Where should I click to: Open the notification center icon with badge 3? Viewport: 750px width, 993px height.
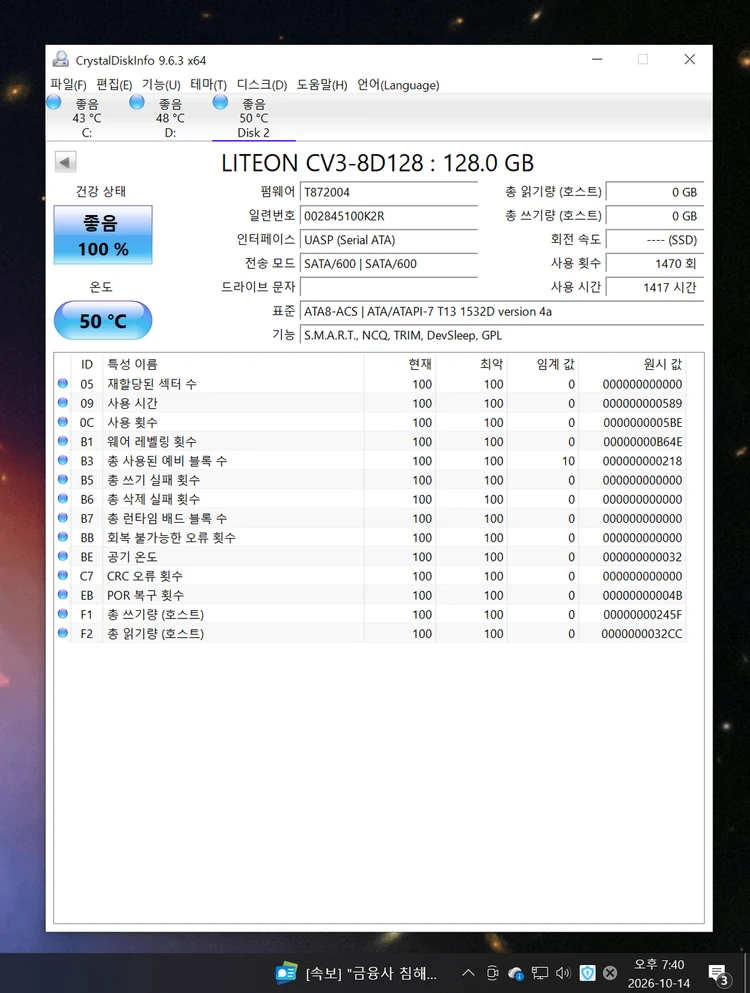click(x=718, y=975)
